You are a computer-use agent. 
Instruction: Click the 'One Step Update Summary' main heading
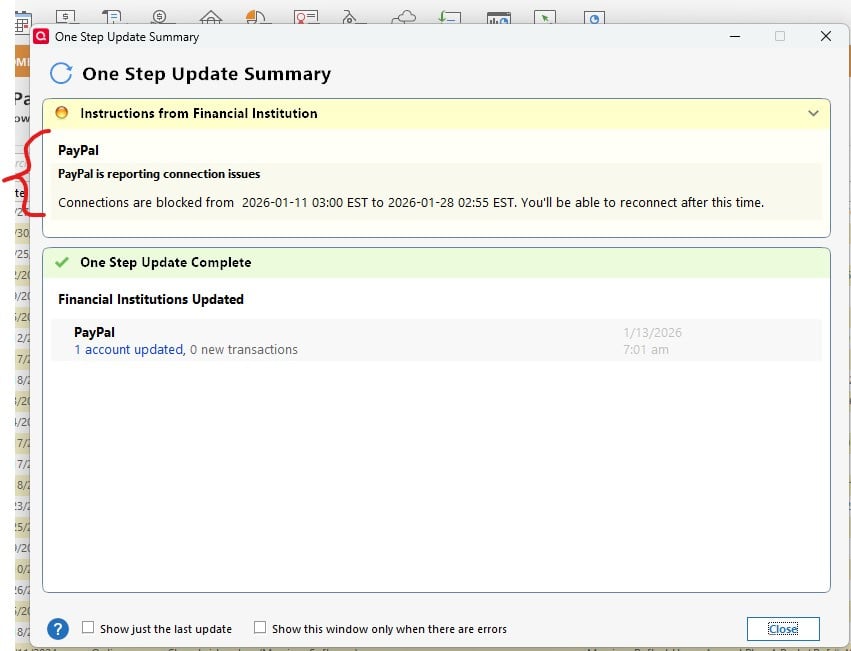click(206, 74)
